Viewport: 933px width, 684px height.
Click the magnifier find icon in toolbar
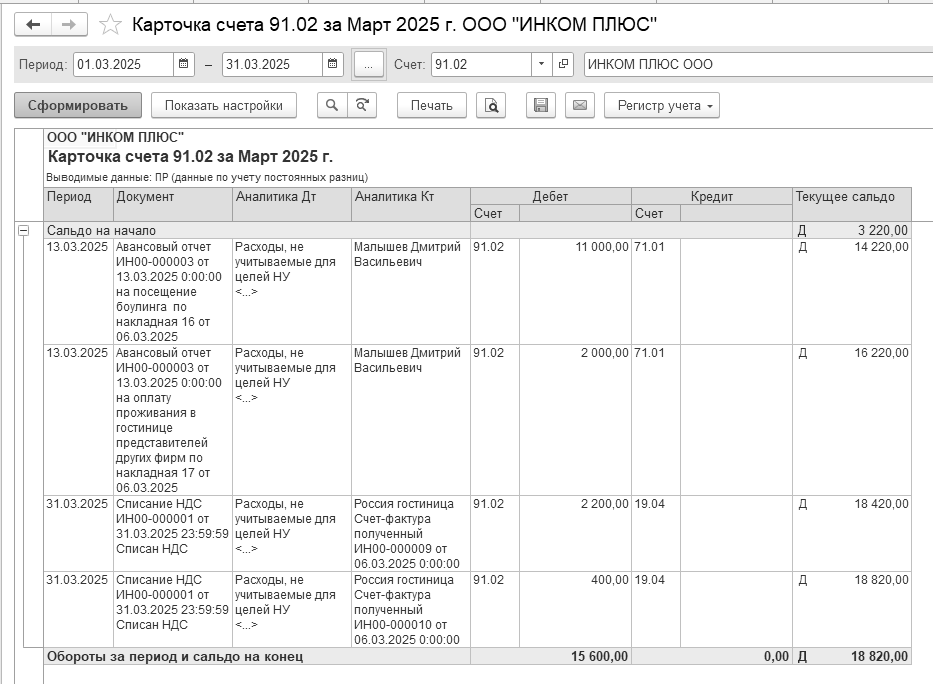[332, 105]
